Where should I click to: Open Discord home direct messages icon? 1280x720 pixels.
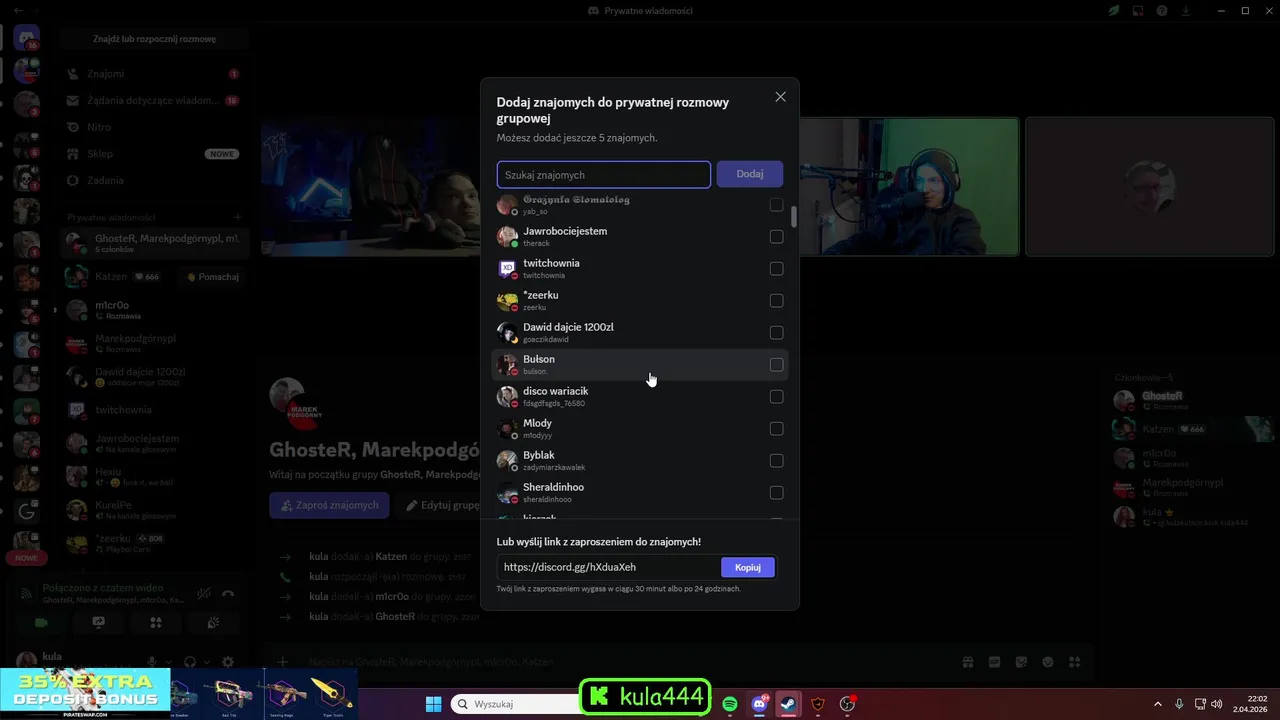point(27,38)
